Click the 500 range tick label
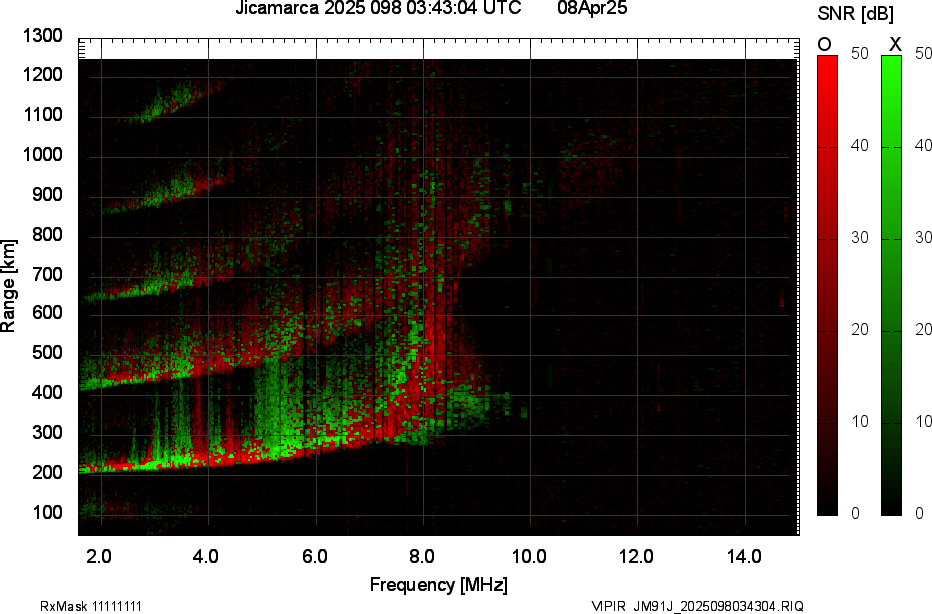Viewport: 932px width, 614px height. coord(47,352)
